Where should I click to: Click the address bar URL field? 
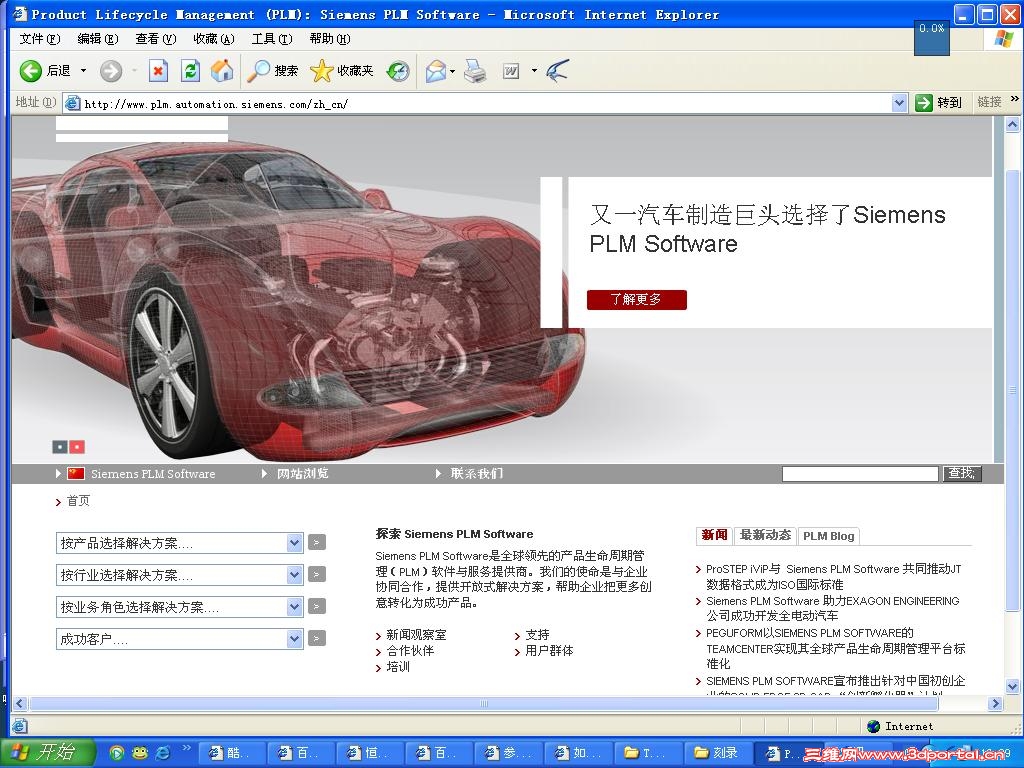[487, 103]
